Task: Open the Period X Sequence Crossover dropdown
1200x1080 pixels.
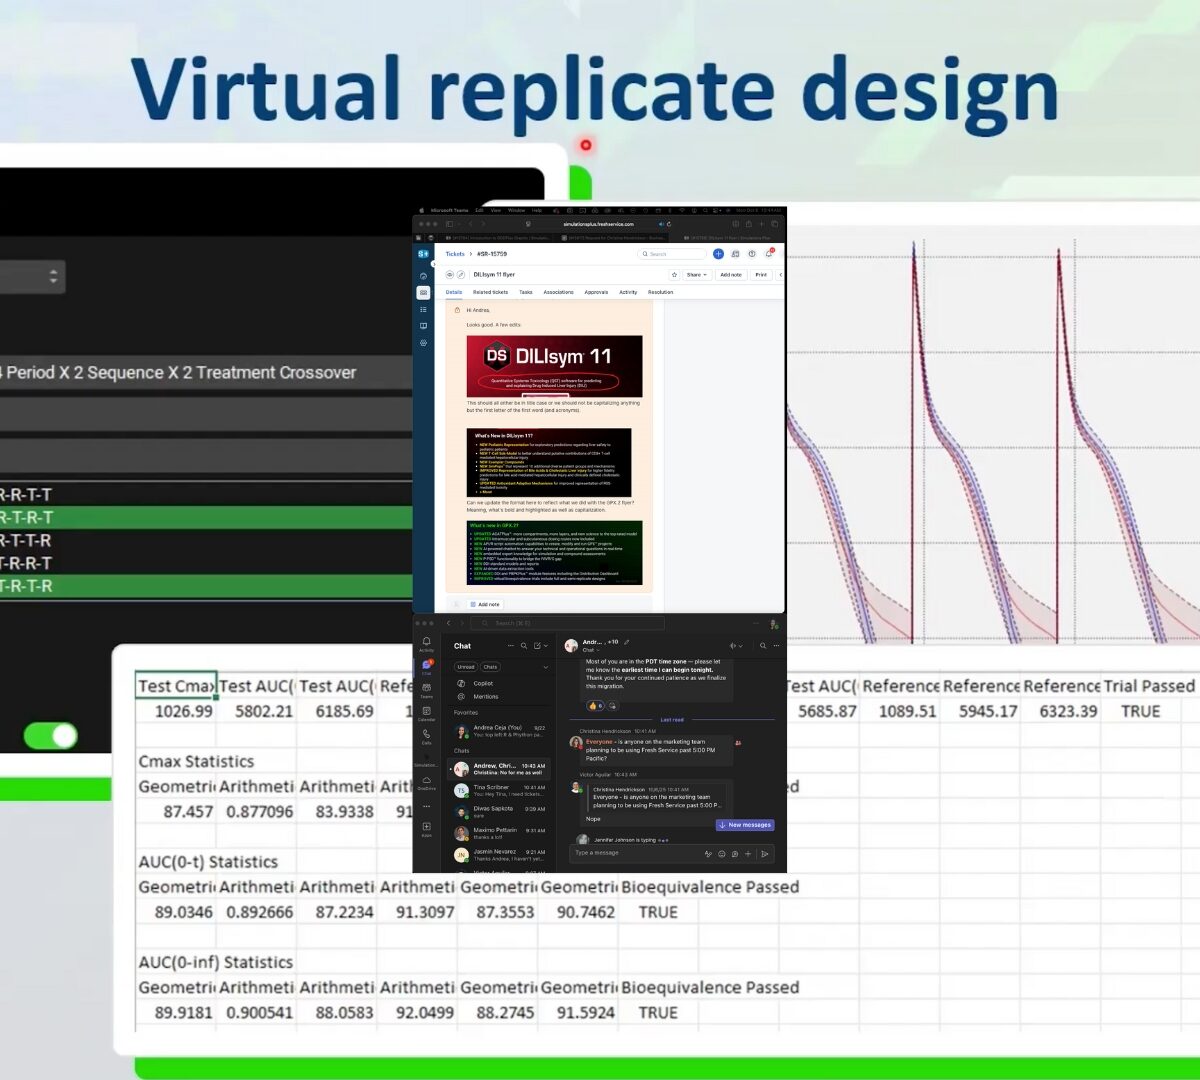Action: [x=200, y=372]
